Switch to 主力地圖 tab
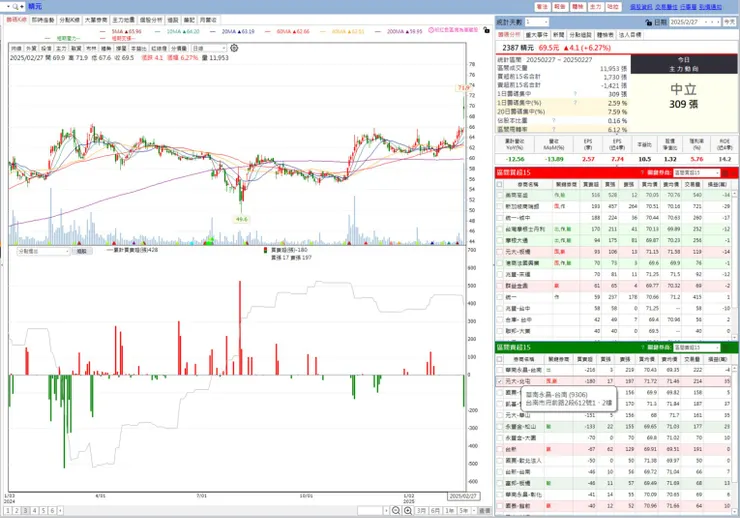Screen dimensions: 740x518 (x=123, y=20)
